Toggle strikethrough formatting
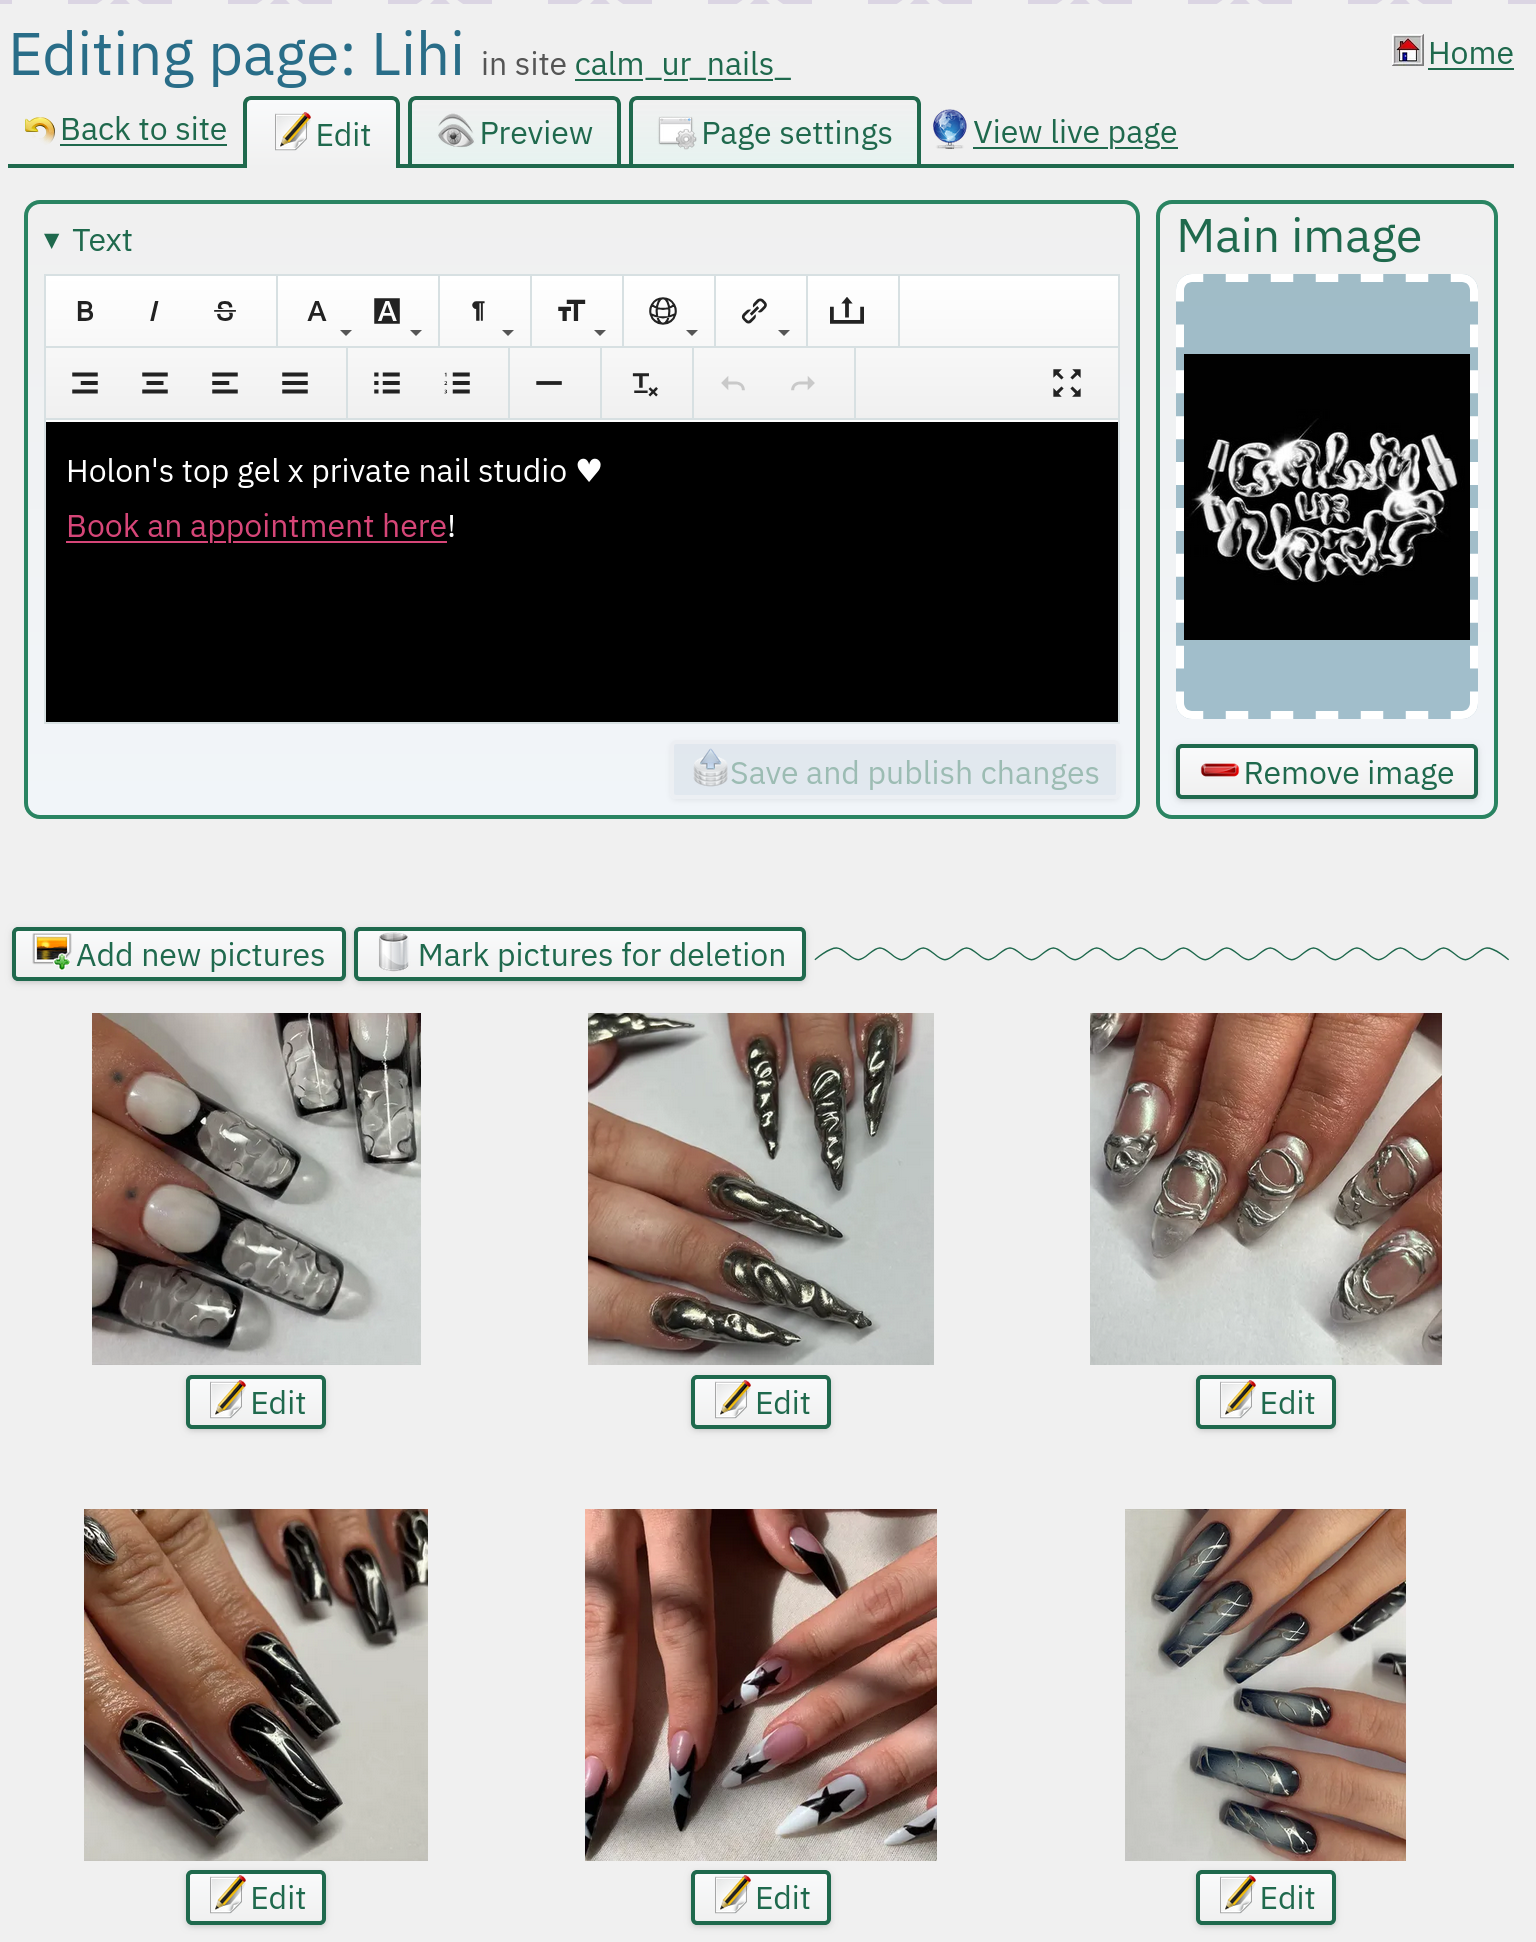Image resolution: width=1536 pixels, height=1942 pixels. [x=225, y=312]
